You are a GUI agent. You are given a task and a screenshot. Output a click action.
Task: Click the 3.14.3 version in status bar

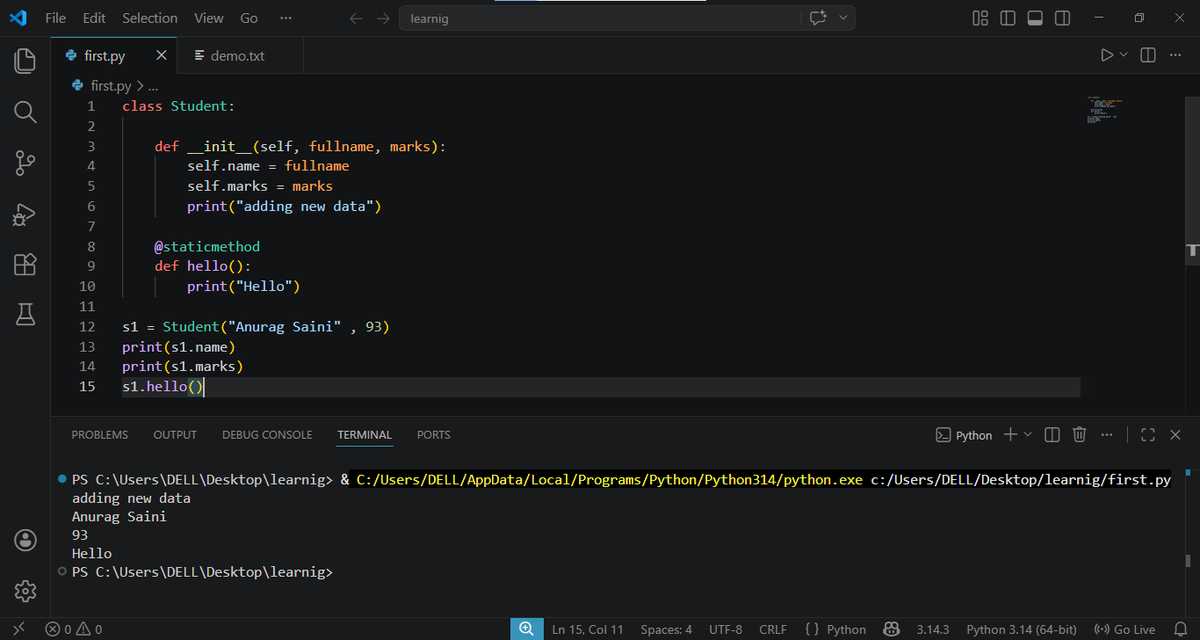tap(933, 629)
